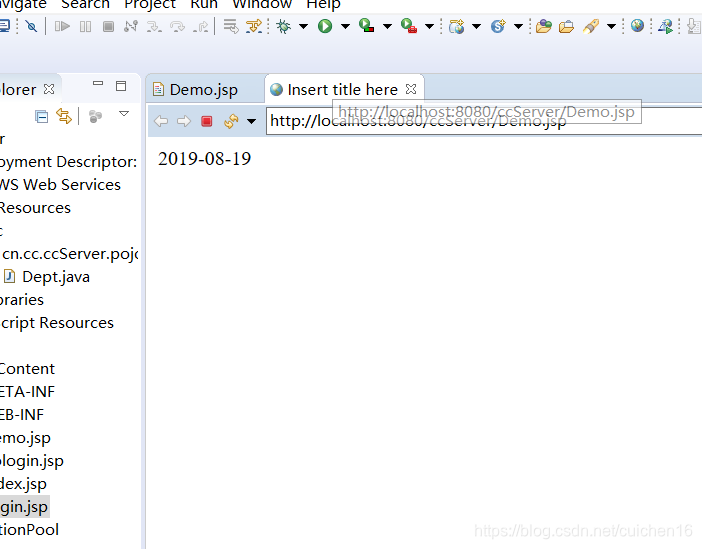Toggle Use Step Filters icon
Viewport: 702px width, 549px height.
click(x=254, y=26)
